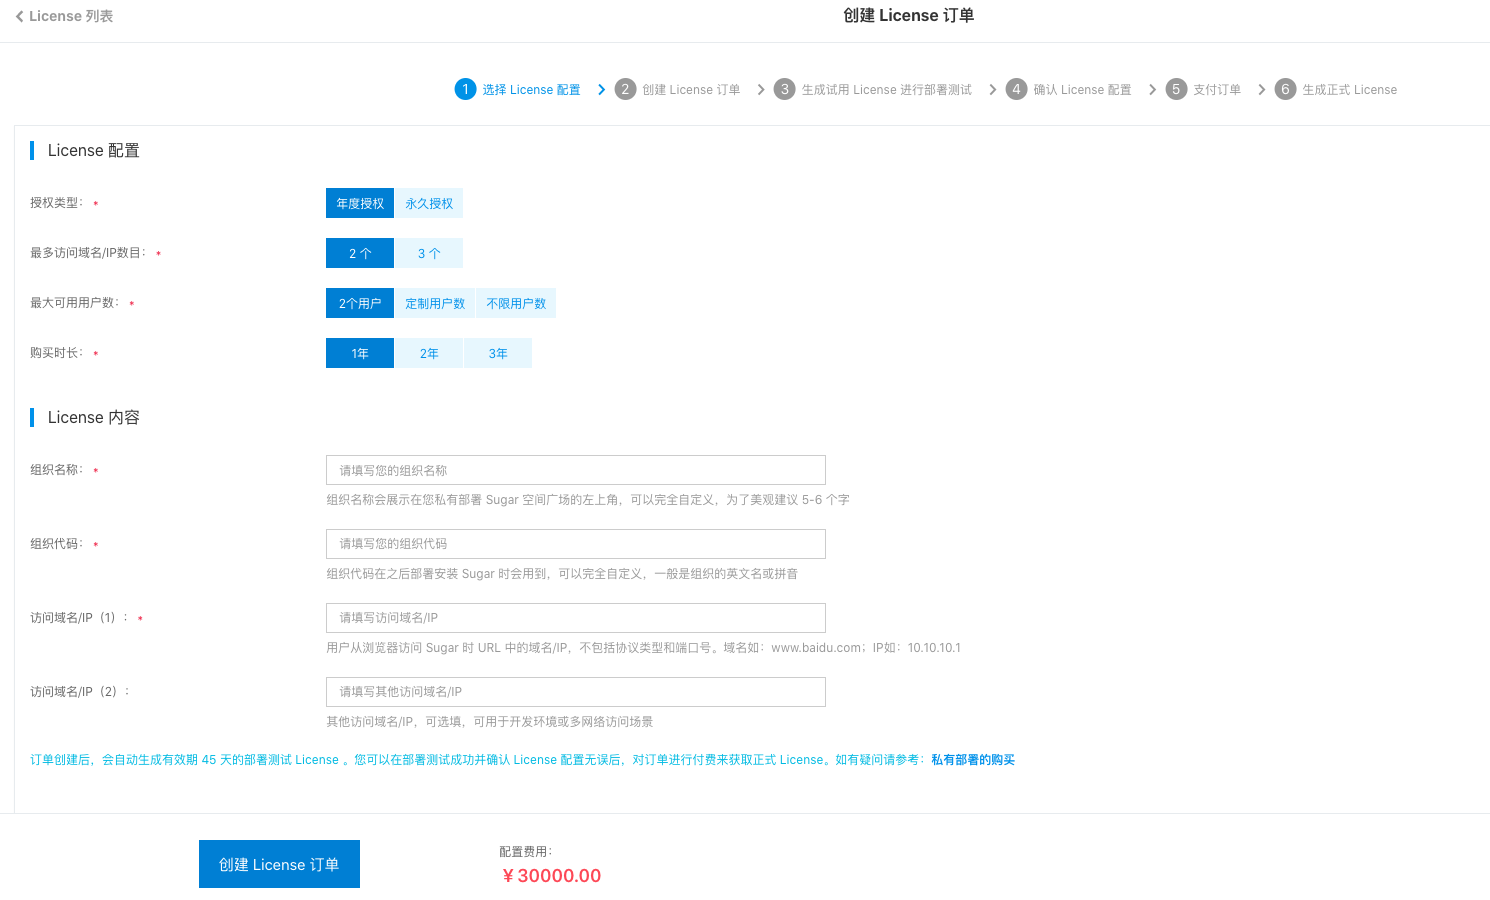1490x900 pixels.
Task: Click step 3 circle for trial License
Action: (784, 89)
